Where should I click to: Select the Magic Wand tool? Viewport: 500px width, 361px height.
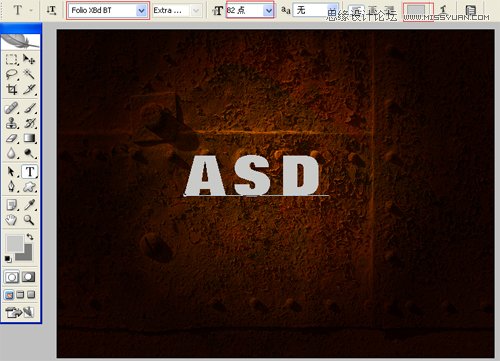tap(29, 74)
